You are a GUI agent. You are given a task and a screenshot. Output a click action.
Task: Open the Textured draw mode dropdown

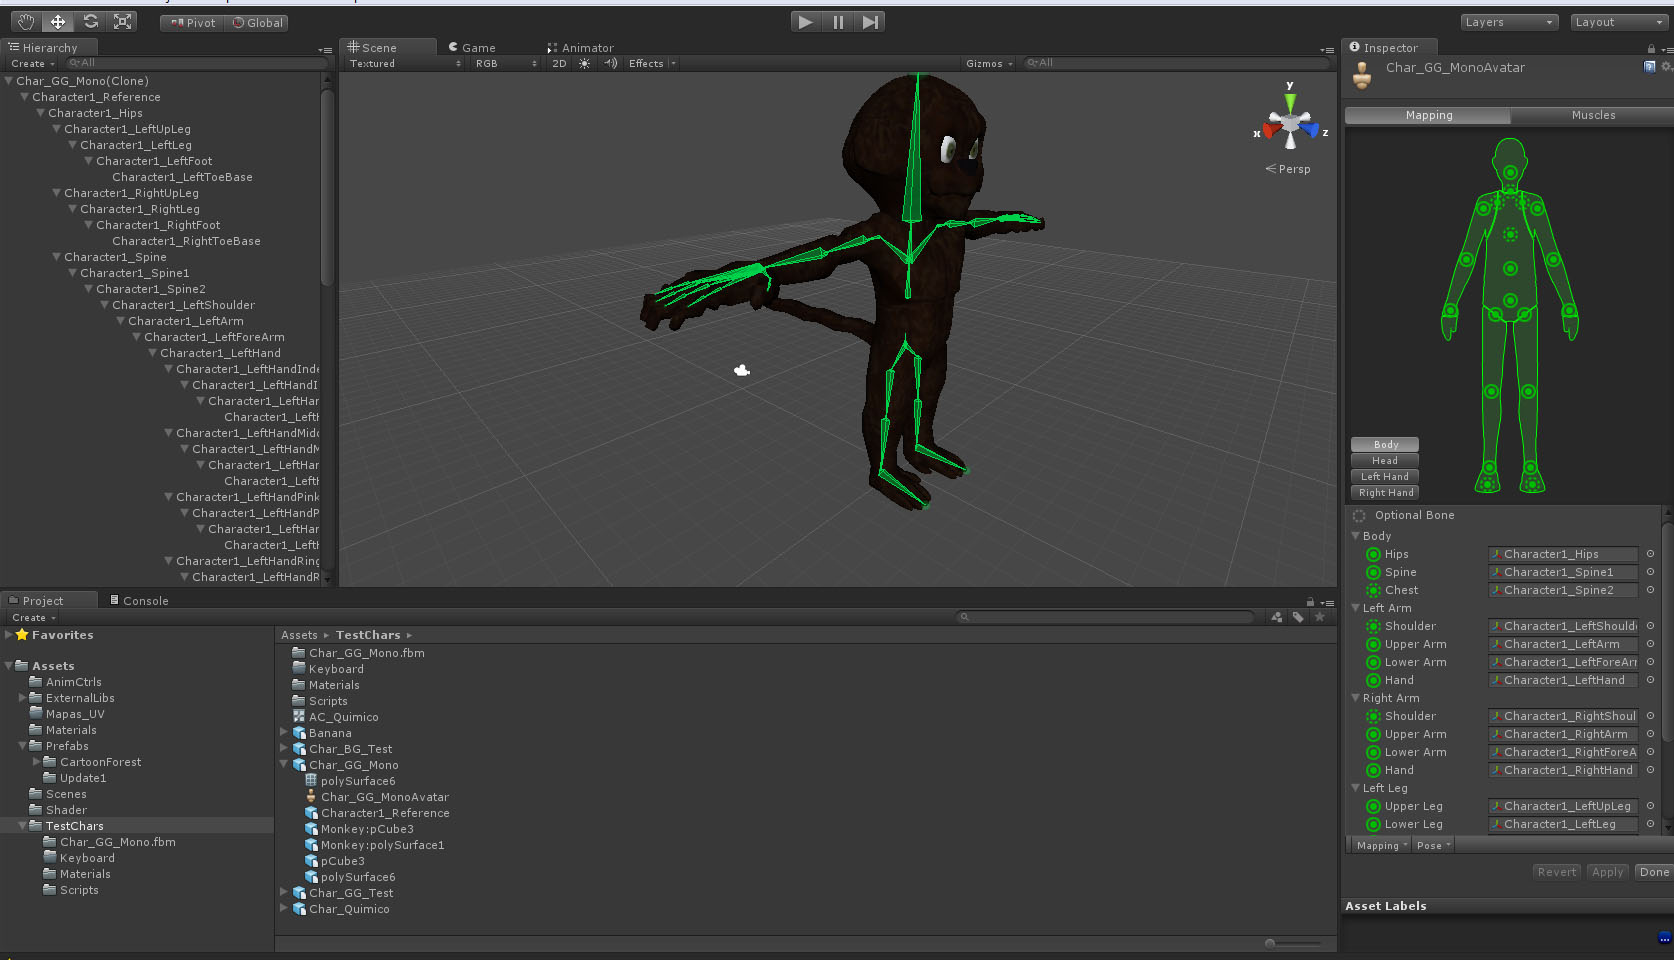[405, 63]
